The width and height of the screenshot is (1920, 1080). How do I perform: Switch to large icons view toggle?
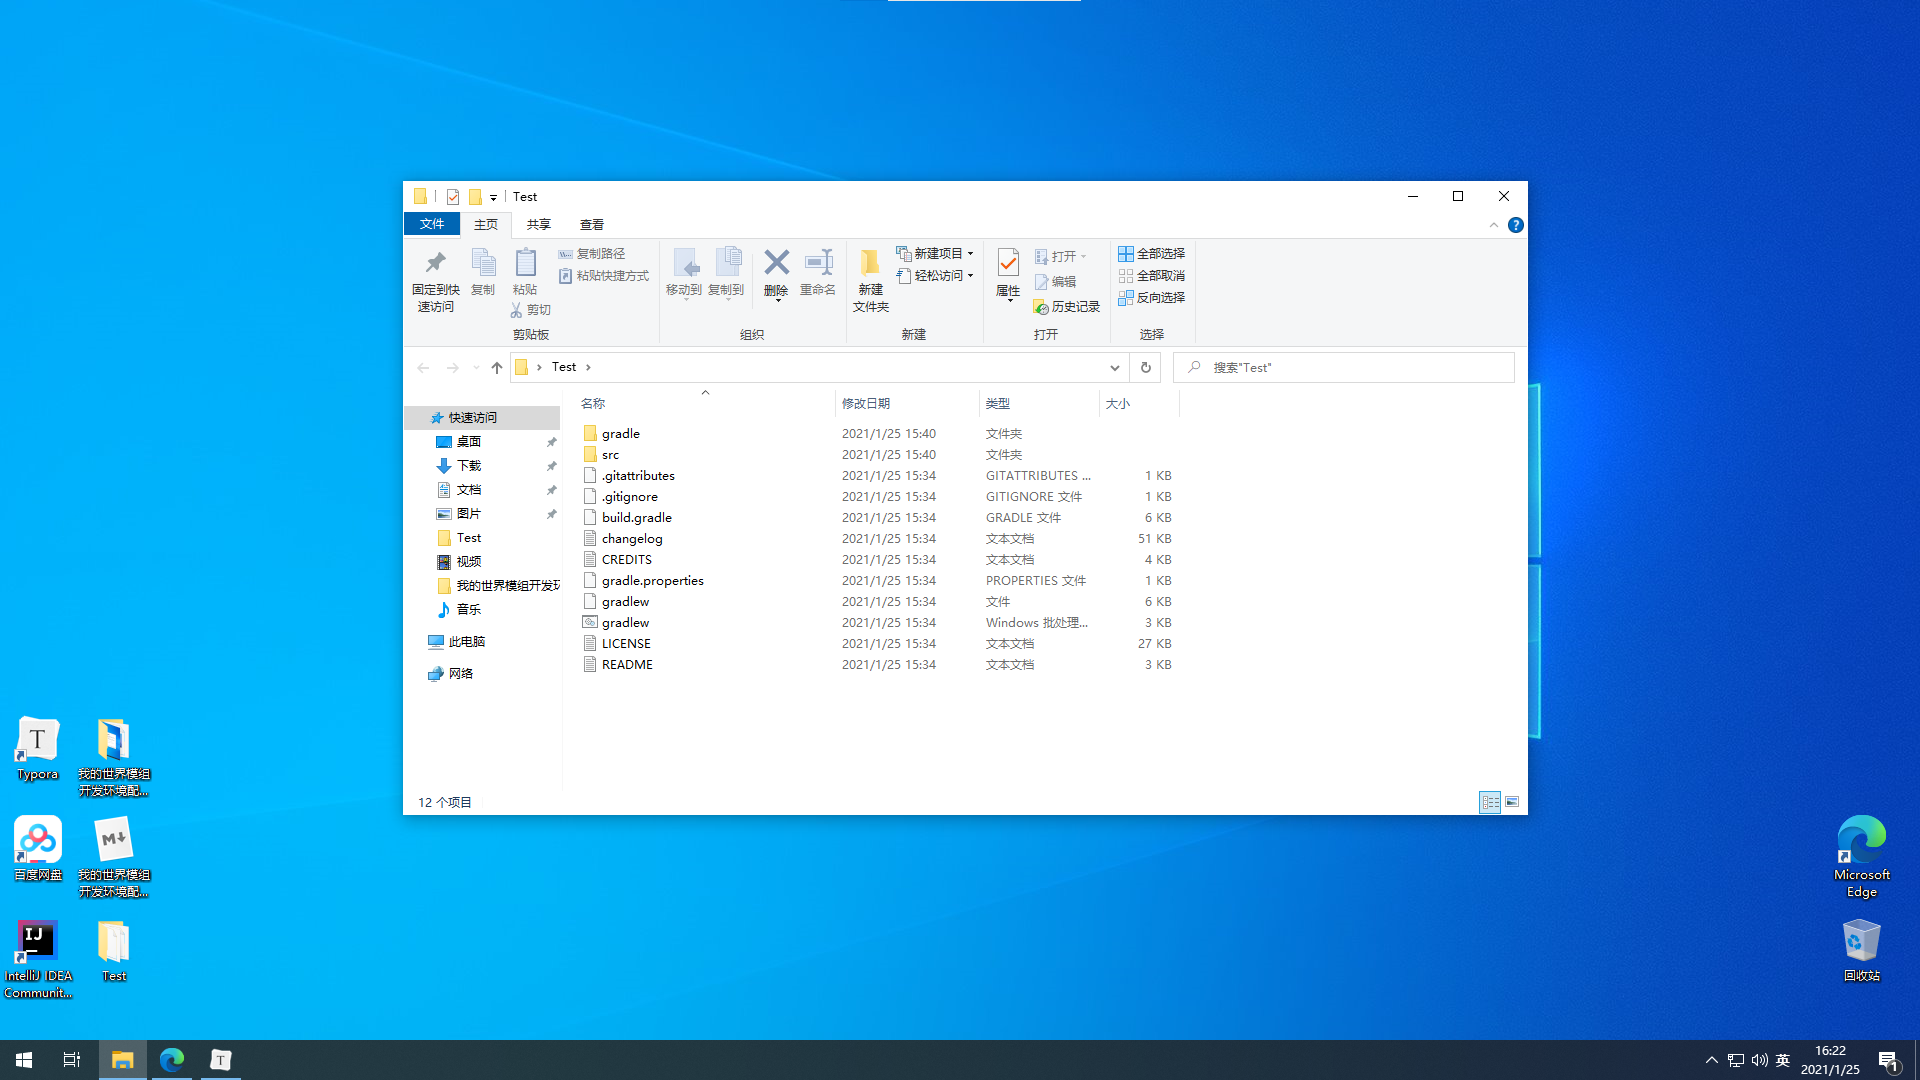click(1512, 802)
